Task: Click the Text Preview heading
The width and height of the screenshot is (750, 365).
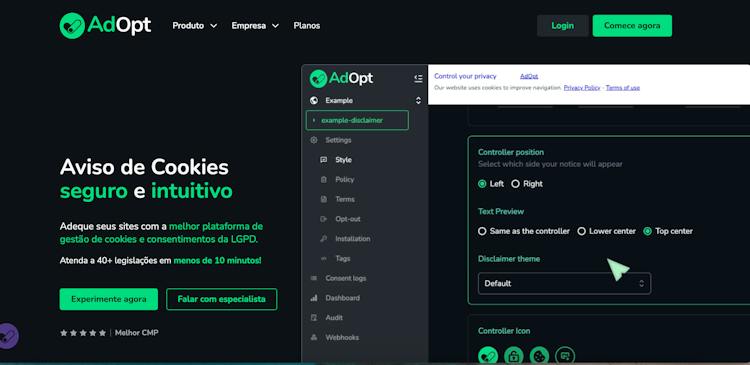Action: [x=501, y=211]
